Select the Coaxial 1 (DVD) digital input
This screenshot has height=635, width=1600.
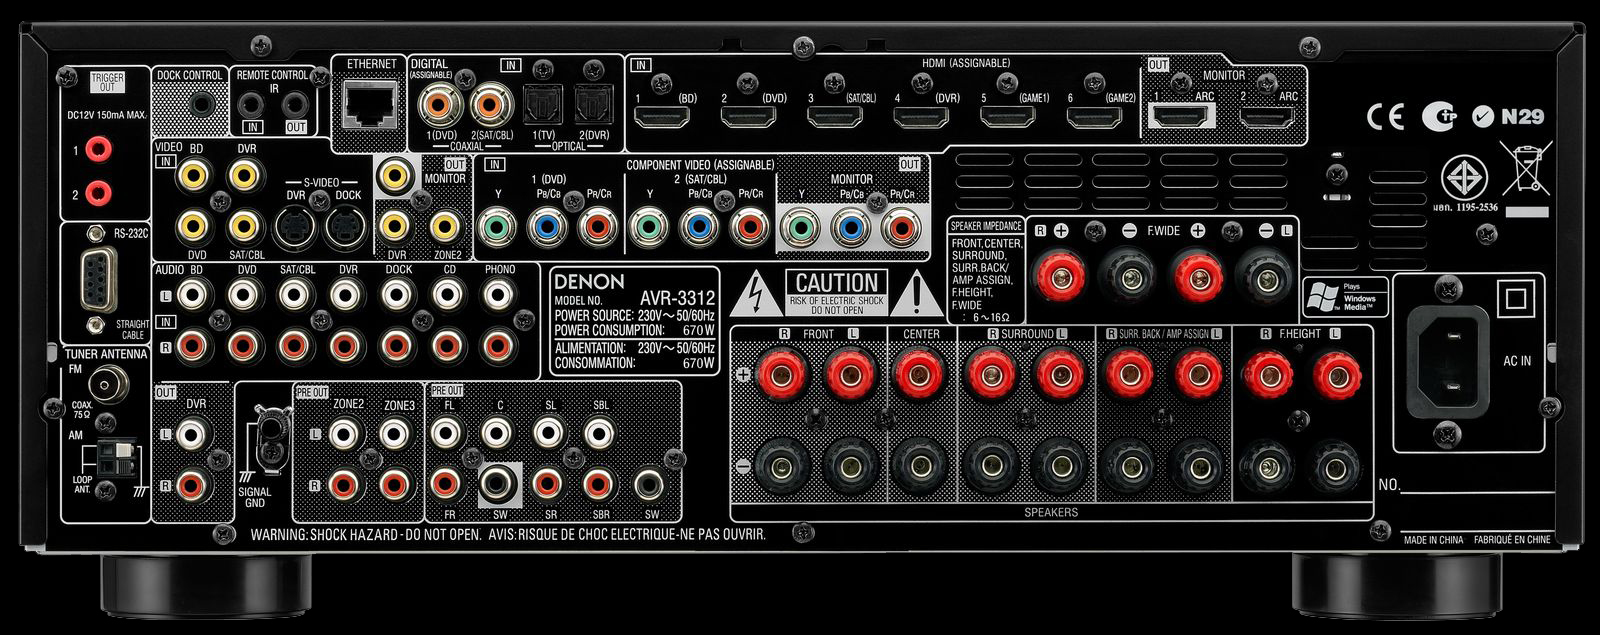(x=438, y=102)
